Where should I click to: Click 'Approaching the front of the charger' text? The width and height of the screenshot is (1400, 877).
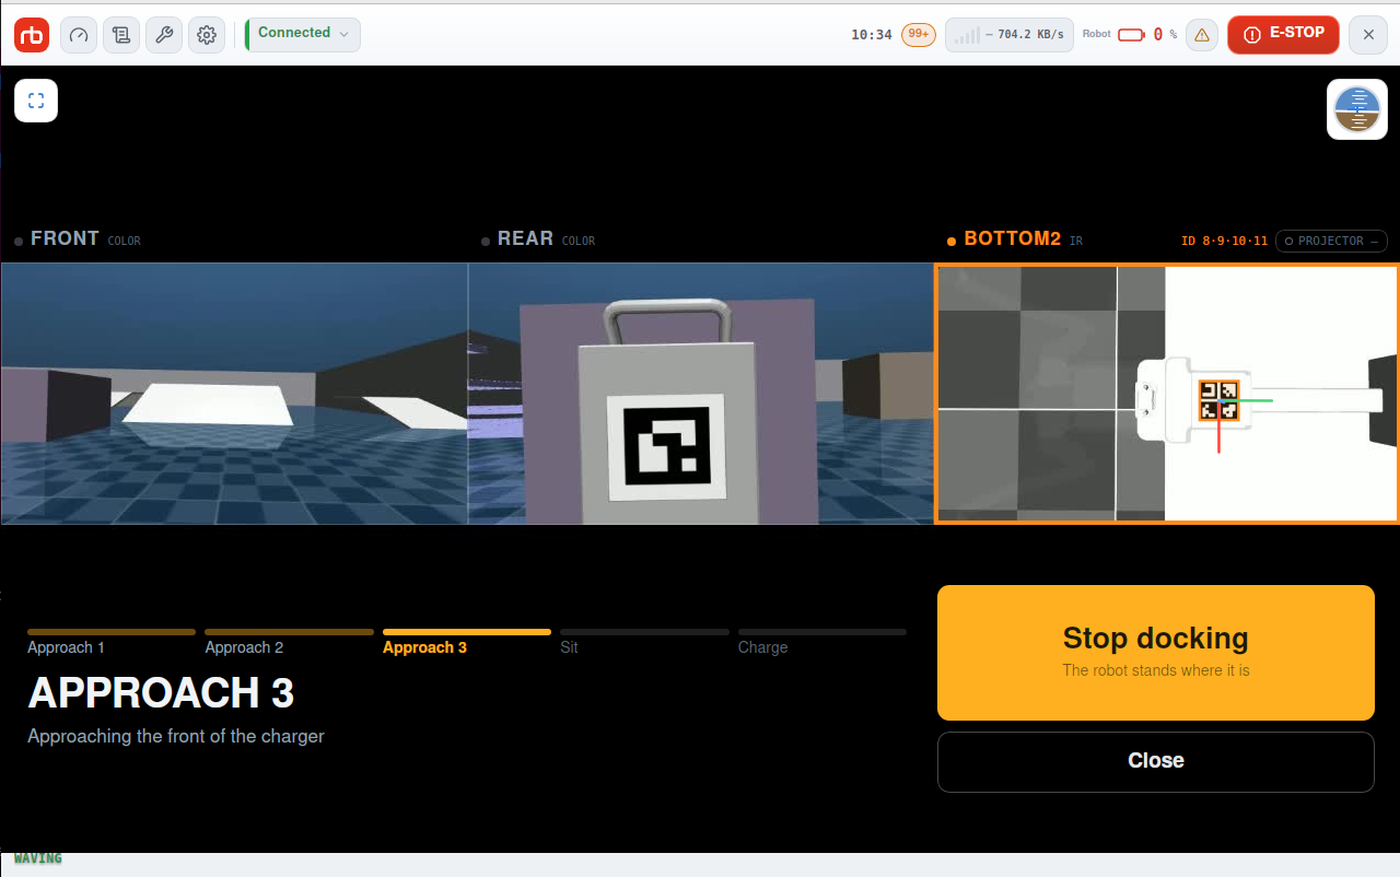tap(176, 736)
